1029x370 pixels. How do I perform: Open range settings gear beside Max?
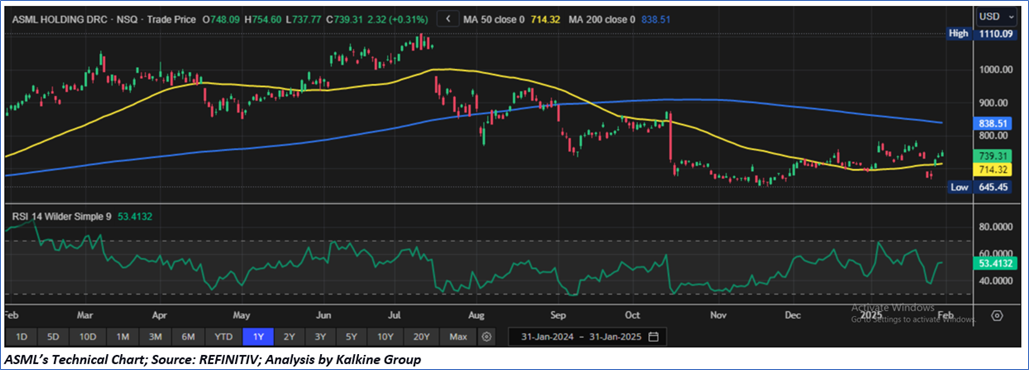486,337
